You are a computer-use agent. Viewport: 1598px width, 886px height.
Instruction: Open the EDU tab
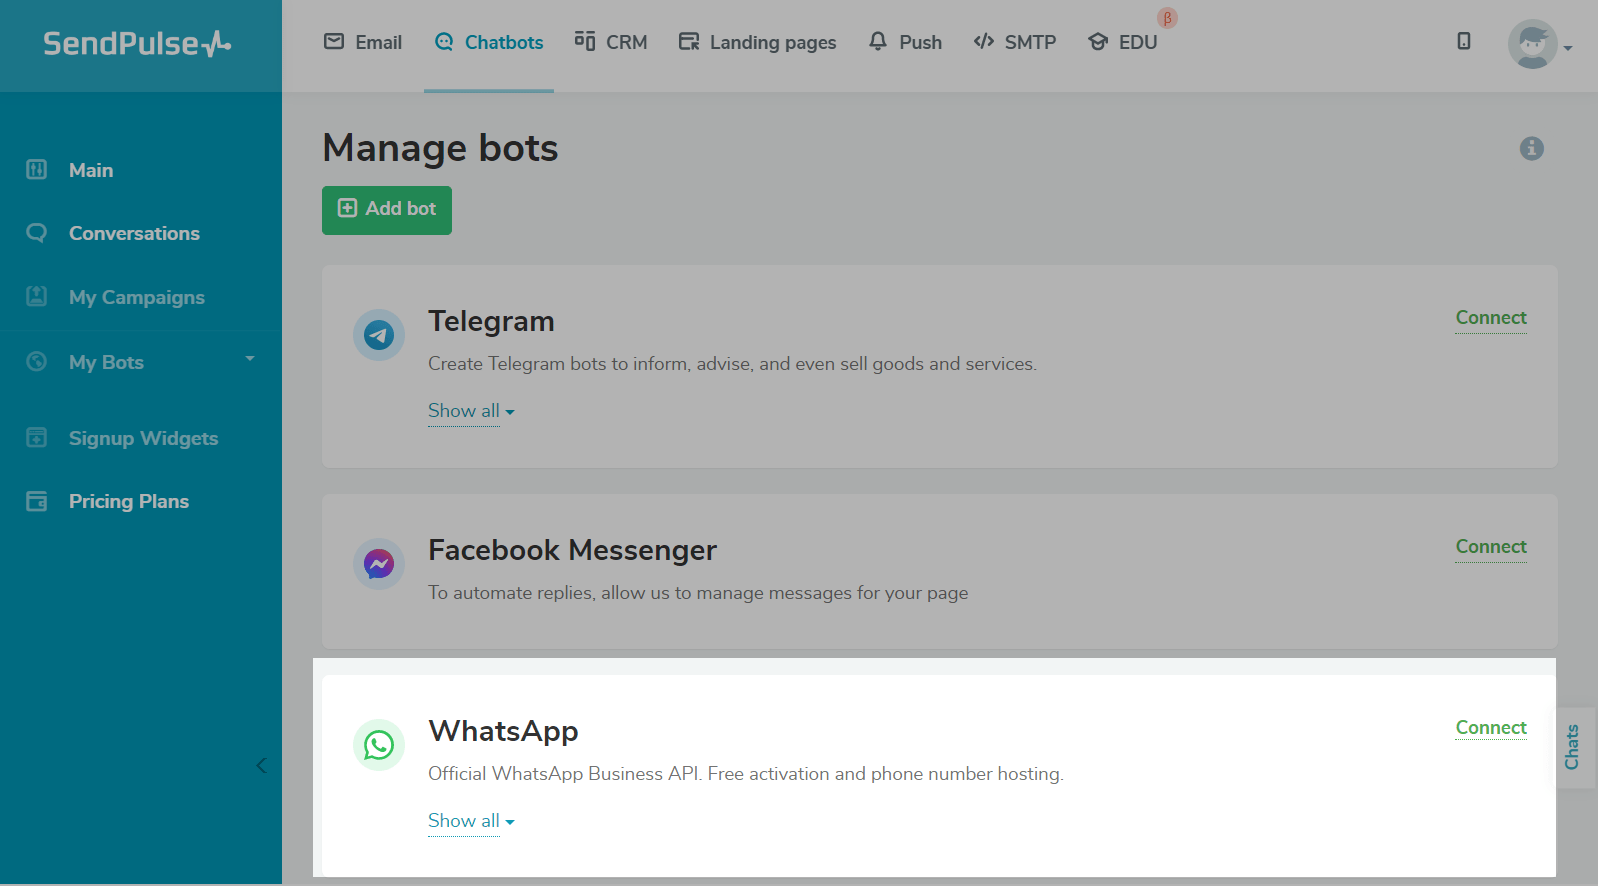[x=1122, y=42]
